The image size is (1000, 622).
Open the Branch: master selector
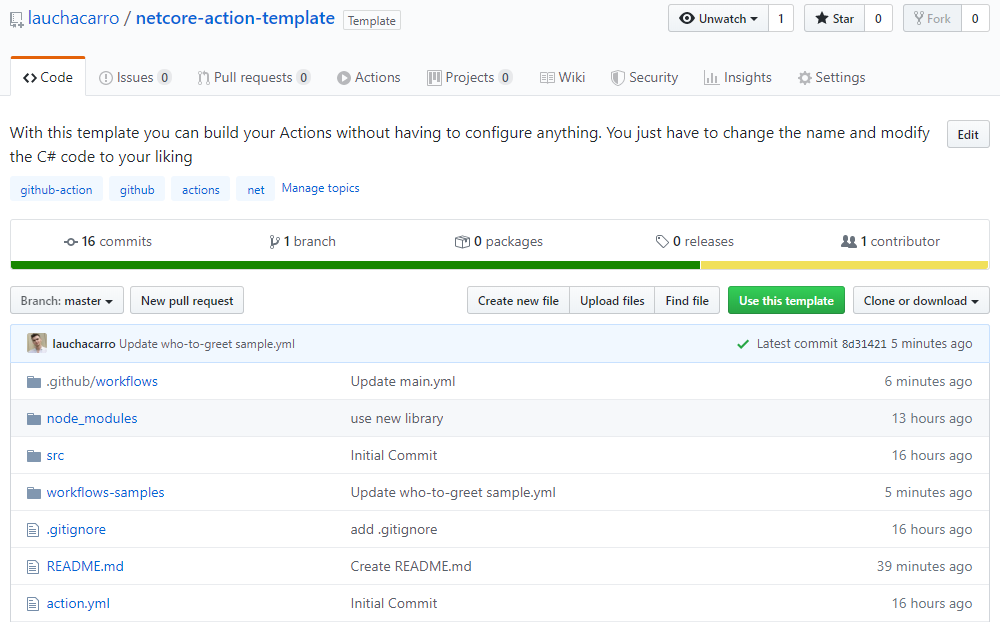point(67,300)
